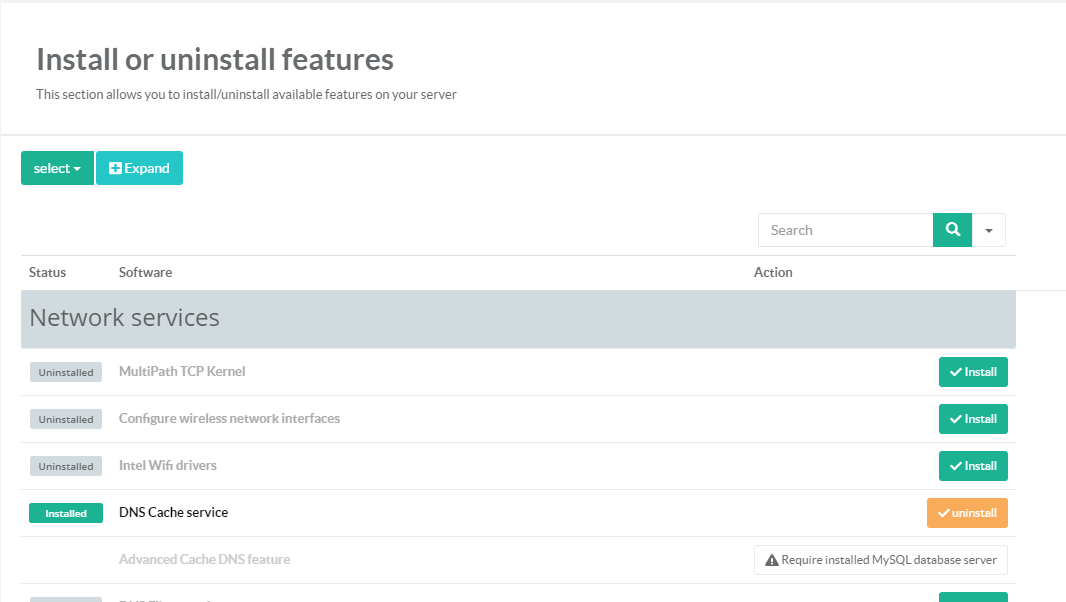Select the Advanced Cache DNS feature label

click(204, 559)
